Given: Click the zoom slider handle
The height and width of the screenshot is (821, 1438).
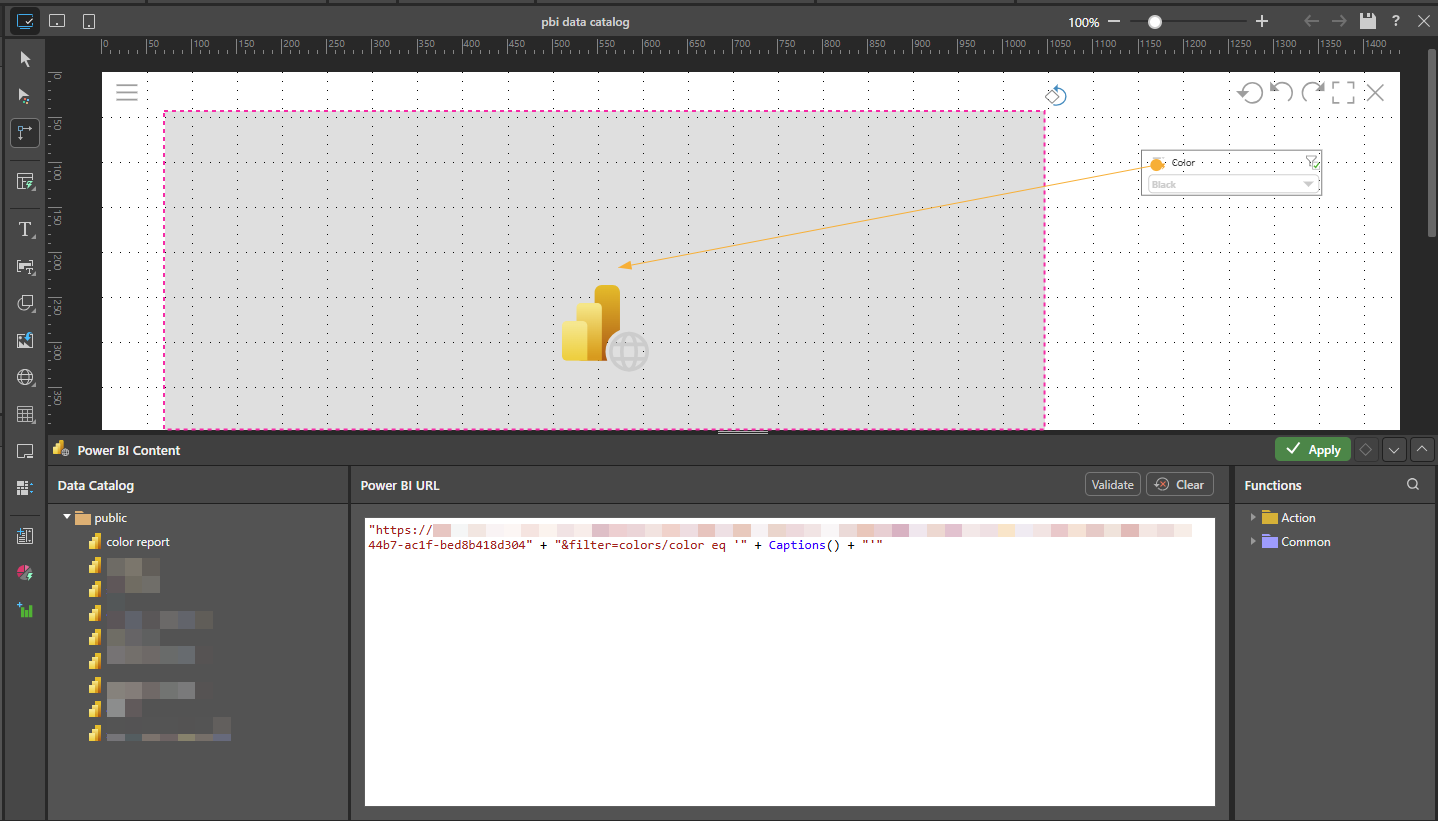Looking at the screenshot, I should pos(1155,21).
